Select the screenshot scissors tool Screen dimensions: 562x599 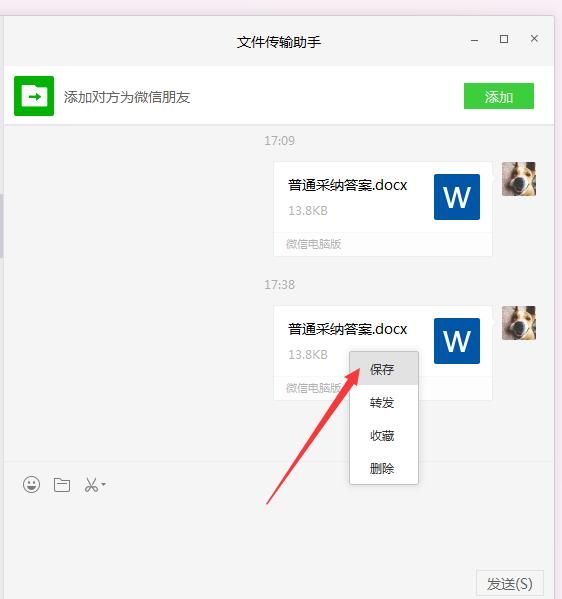(x=91, y=485)
